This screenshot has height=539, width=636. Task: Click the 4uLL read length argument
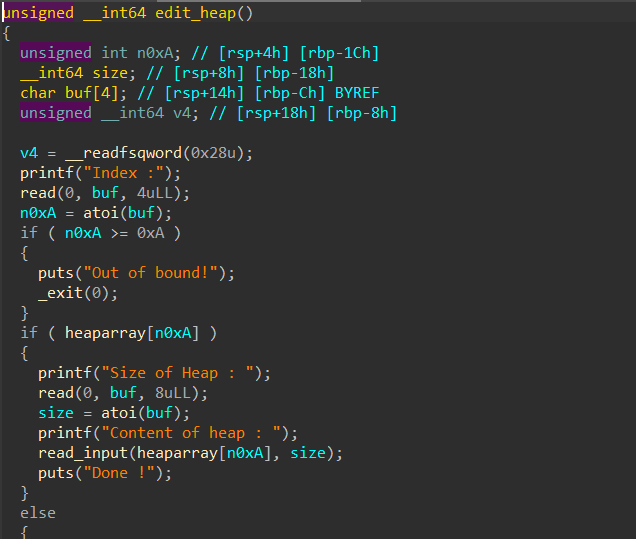155,193
